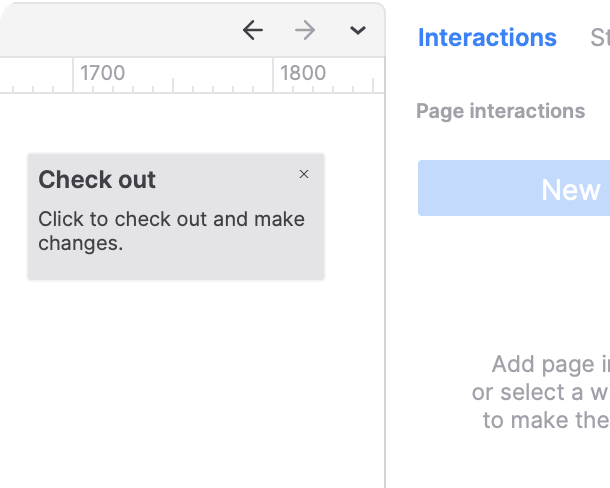Open the chevron dropdown beside the arrows
The width and height of the screenshot is (610, 488).
357,31
